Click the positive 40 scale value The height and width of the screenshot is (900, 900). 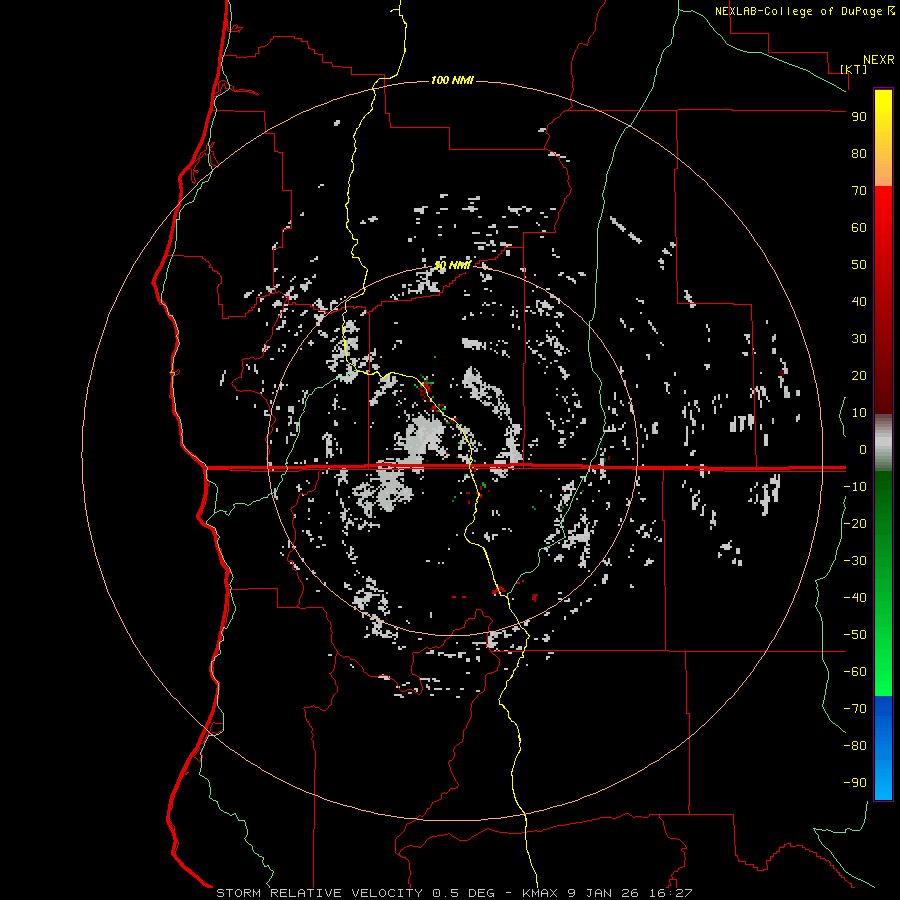click(x=859, y=301)
